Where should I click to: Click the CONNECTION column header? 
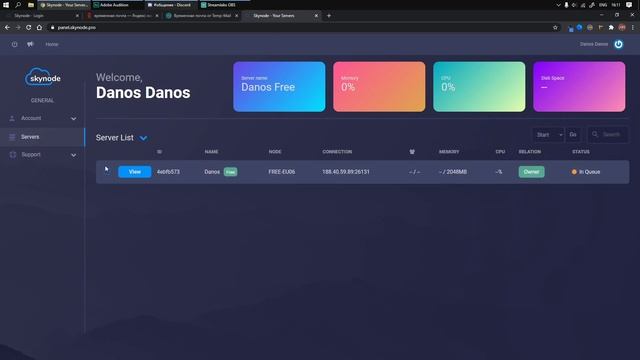[x=337, y=152]
